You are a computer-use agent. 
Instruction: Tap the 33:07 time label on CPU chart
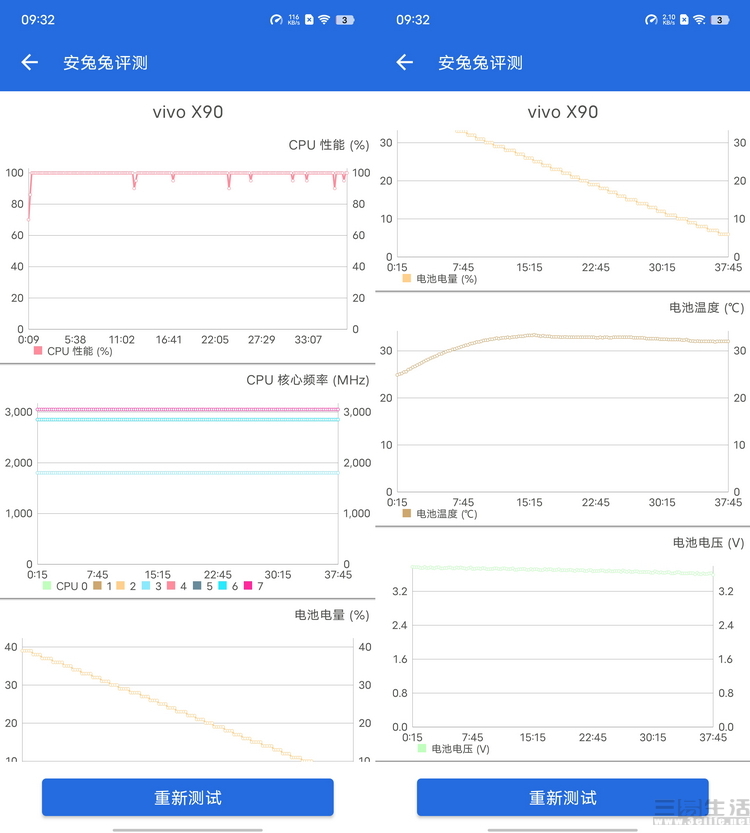[308, 339]
